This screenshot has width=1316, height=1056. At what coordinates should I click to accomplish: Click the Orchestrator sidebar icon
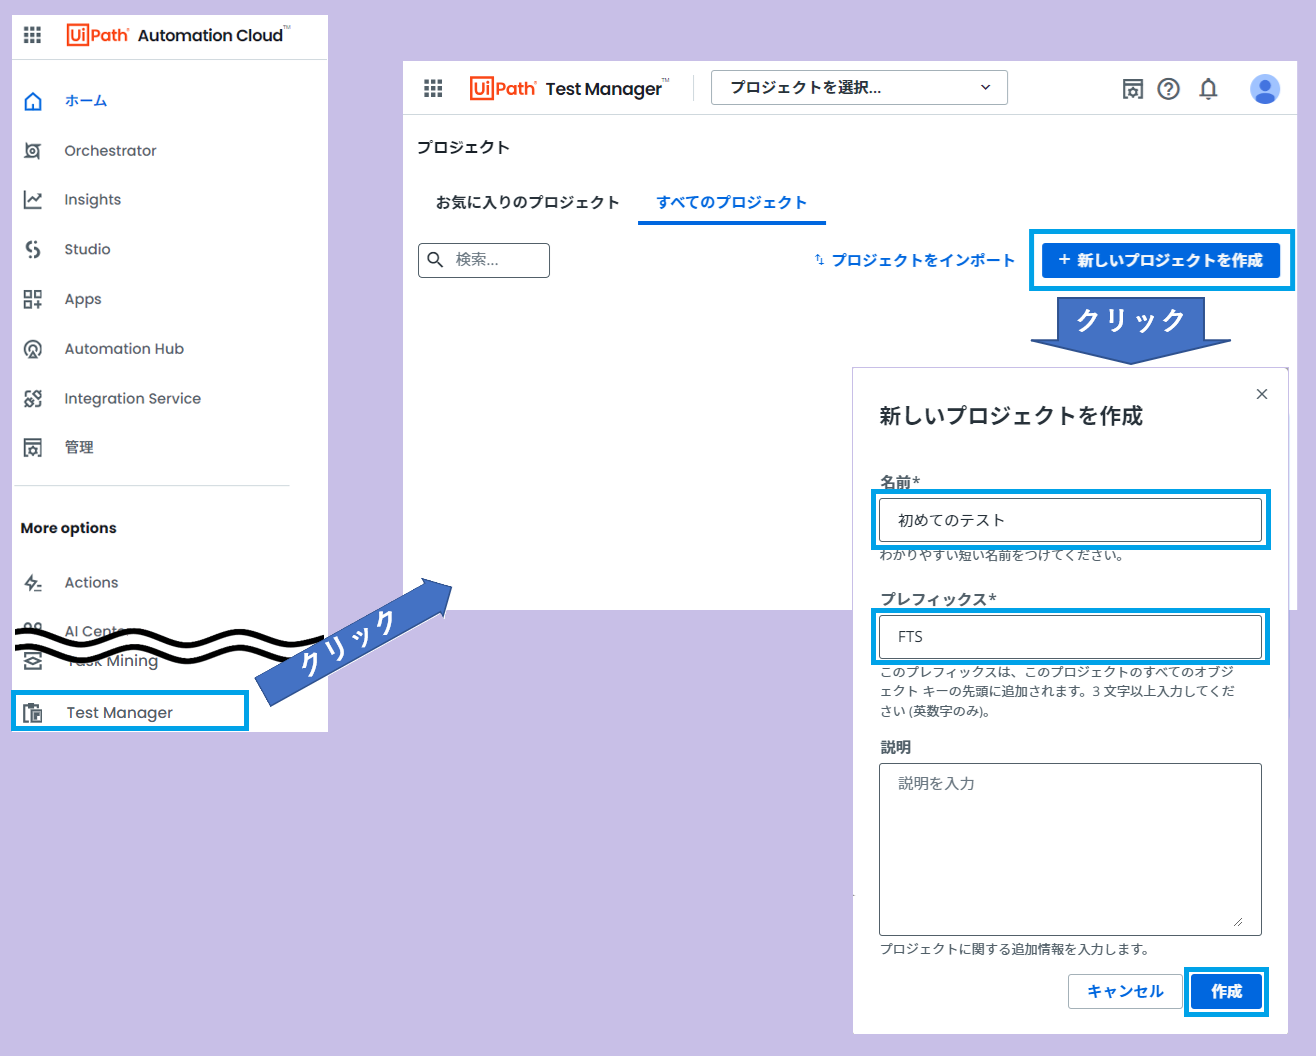33,151
